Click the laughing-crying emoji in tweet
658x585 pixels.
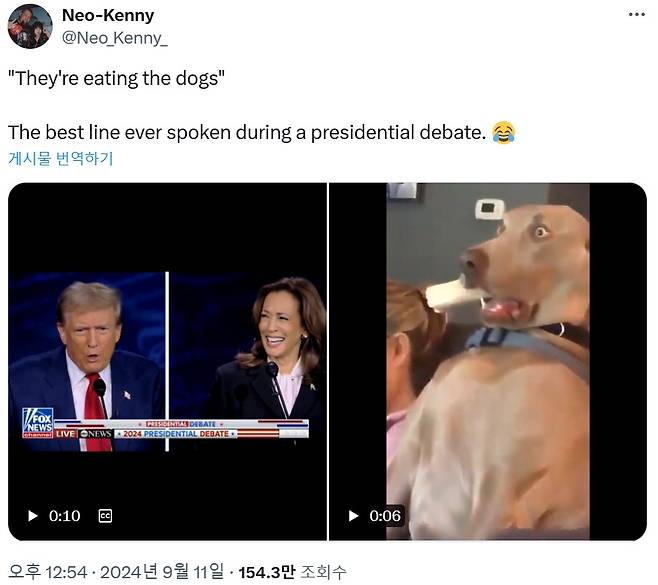coord(504,133)
